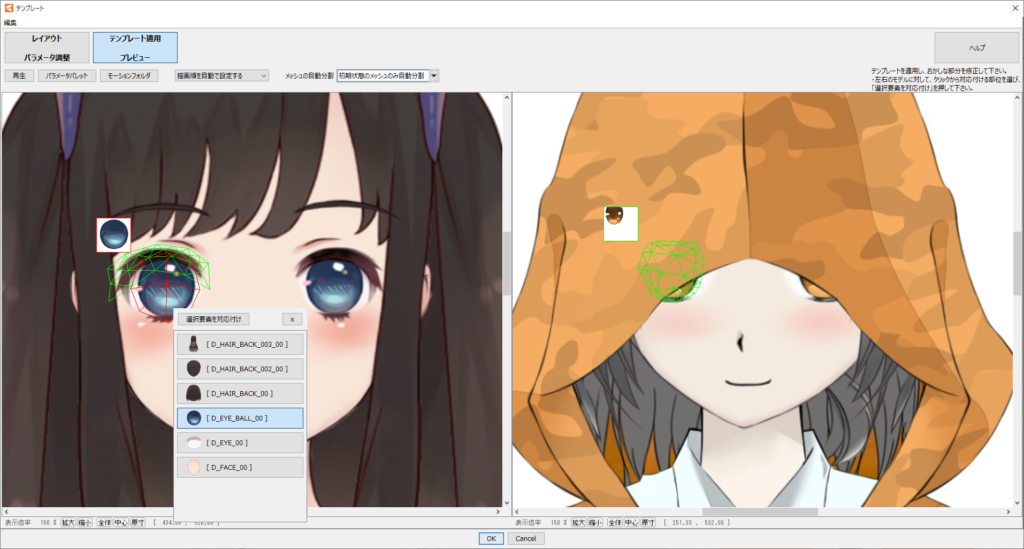Click right view scrollbar down arrow
The height and width of the screenshot is (549, 1024).
pos(1017,503)
